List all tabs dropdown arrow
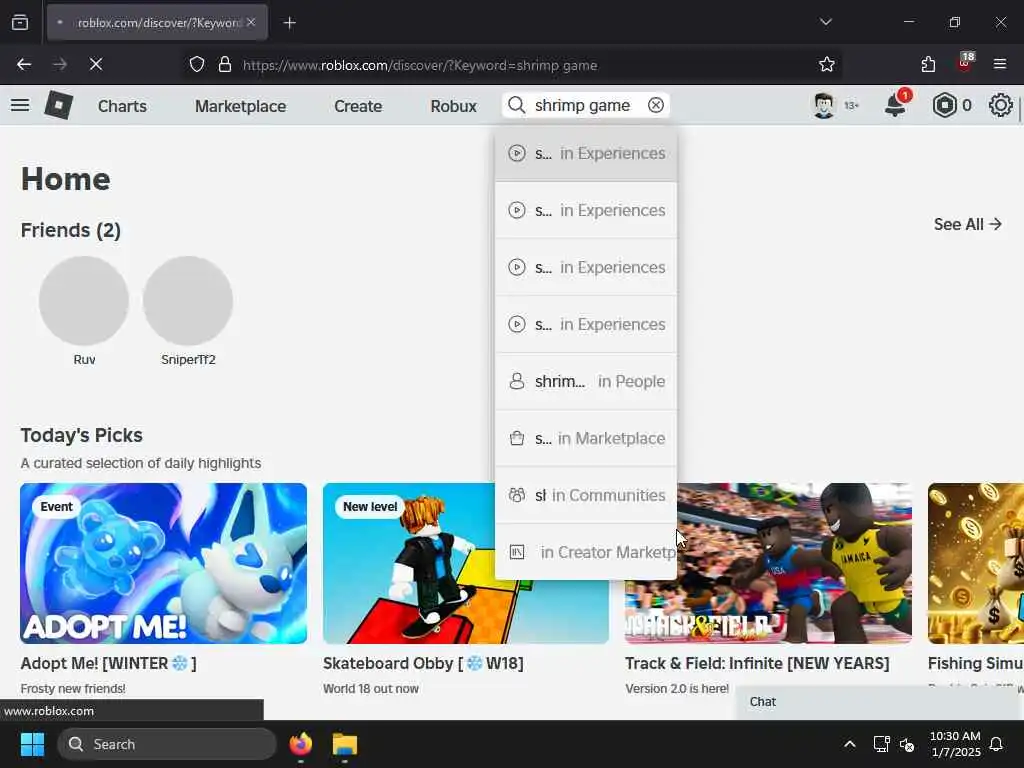Screen dimensions: 1024x768 (825, 22)
